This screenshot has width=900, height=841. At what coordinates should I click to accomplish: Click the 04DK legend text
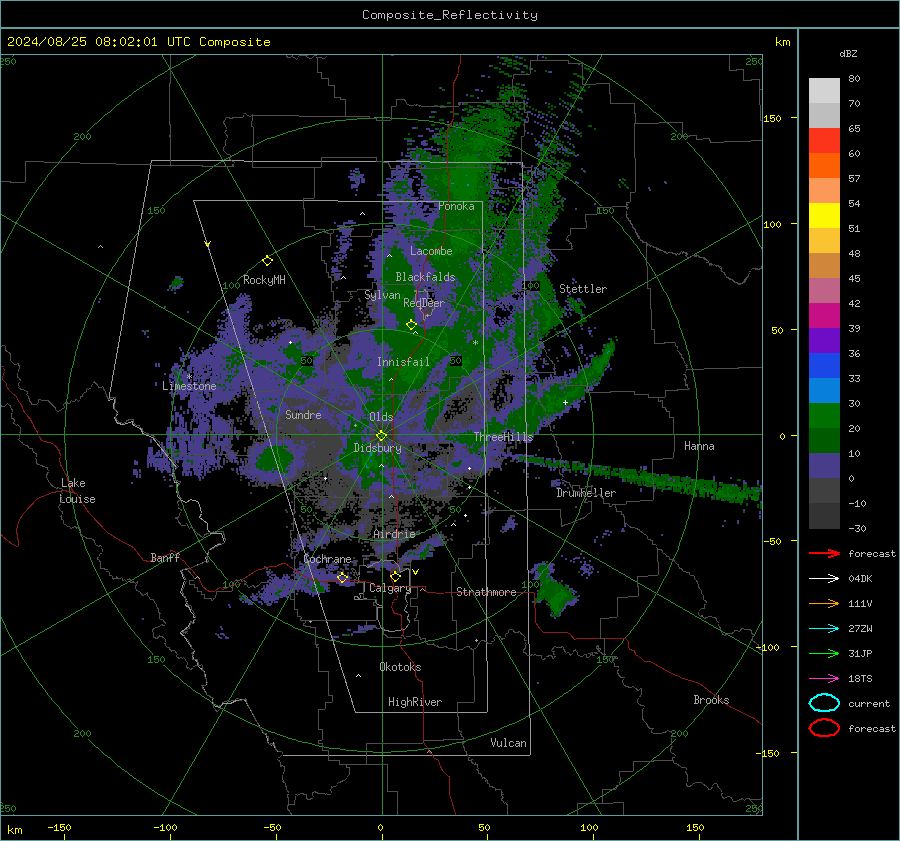(x=860, y=578)
